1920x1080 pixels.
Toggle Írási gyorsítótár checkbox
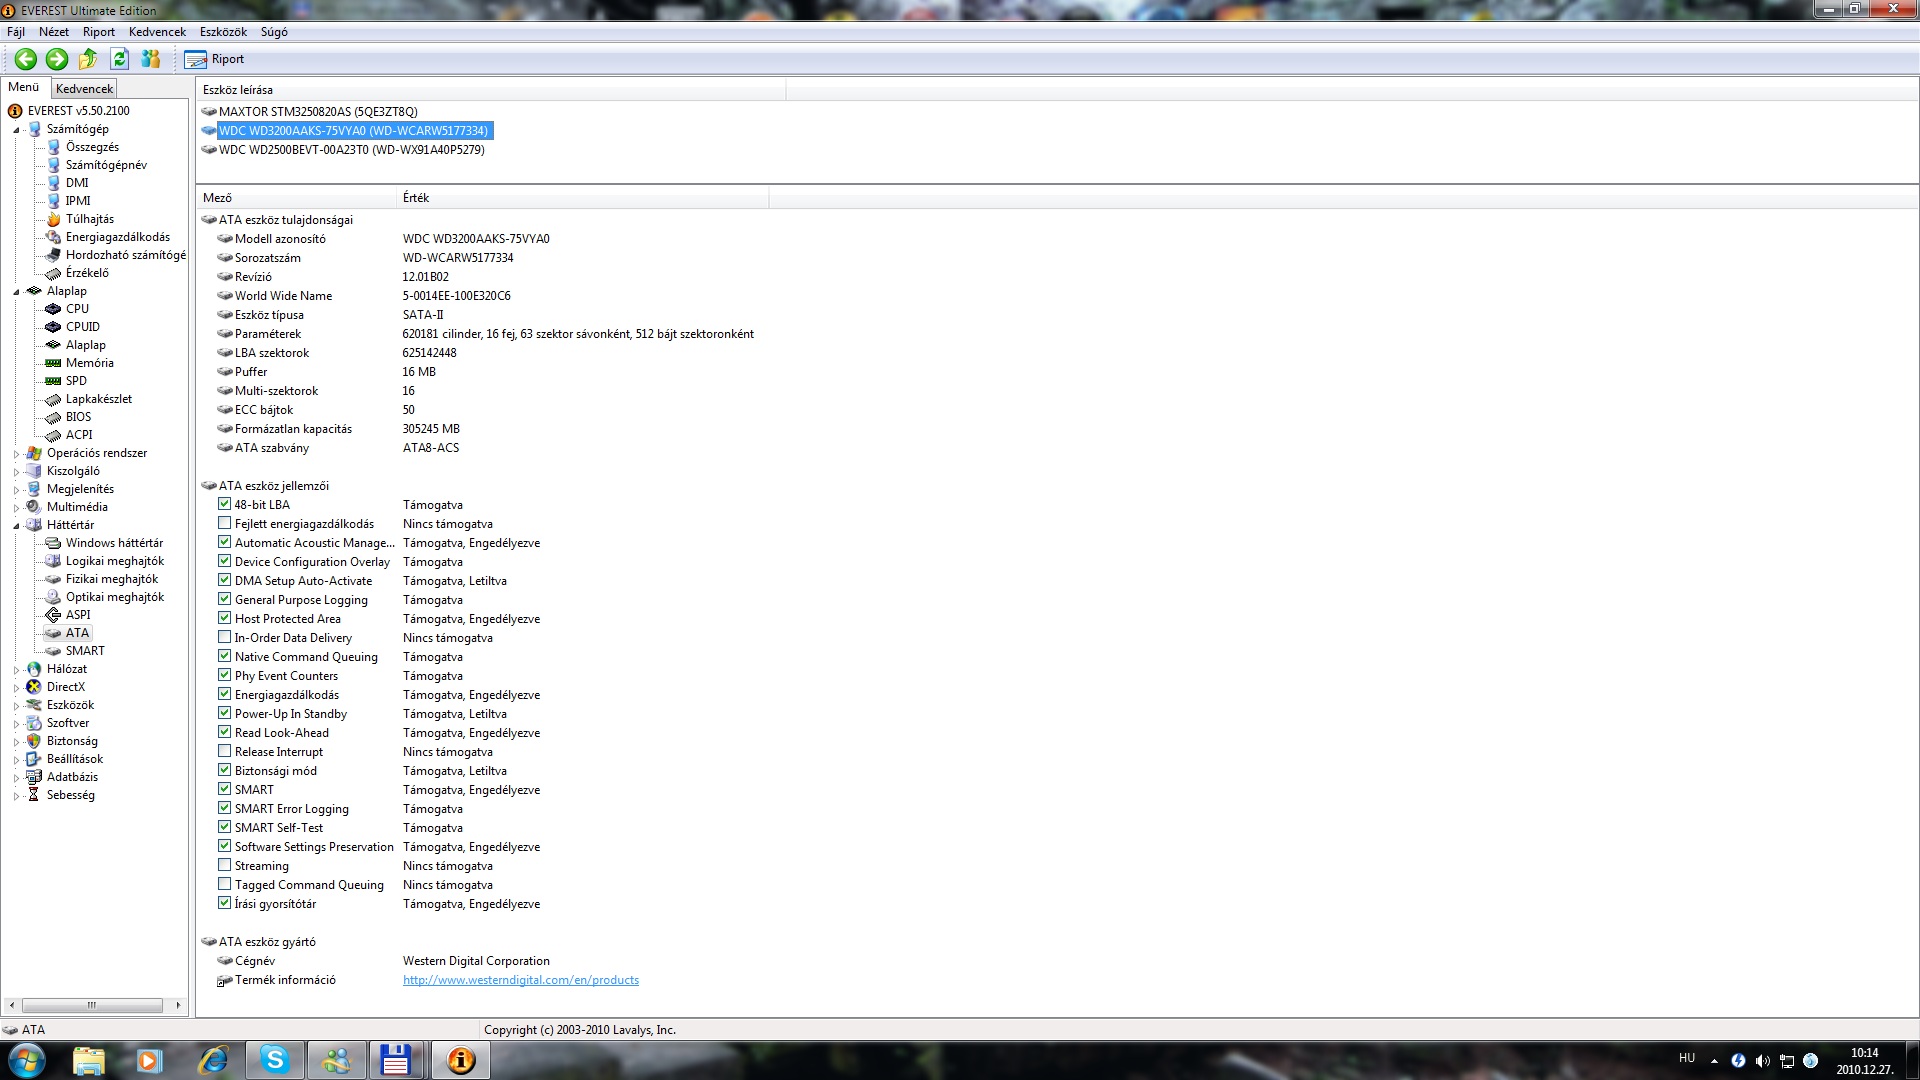[225, 903]
